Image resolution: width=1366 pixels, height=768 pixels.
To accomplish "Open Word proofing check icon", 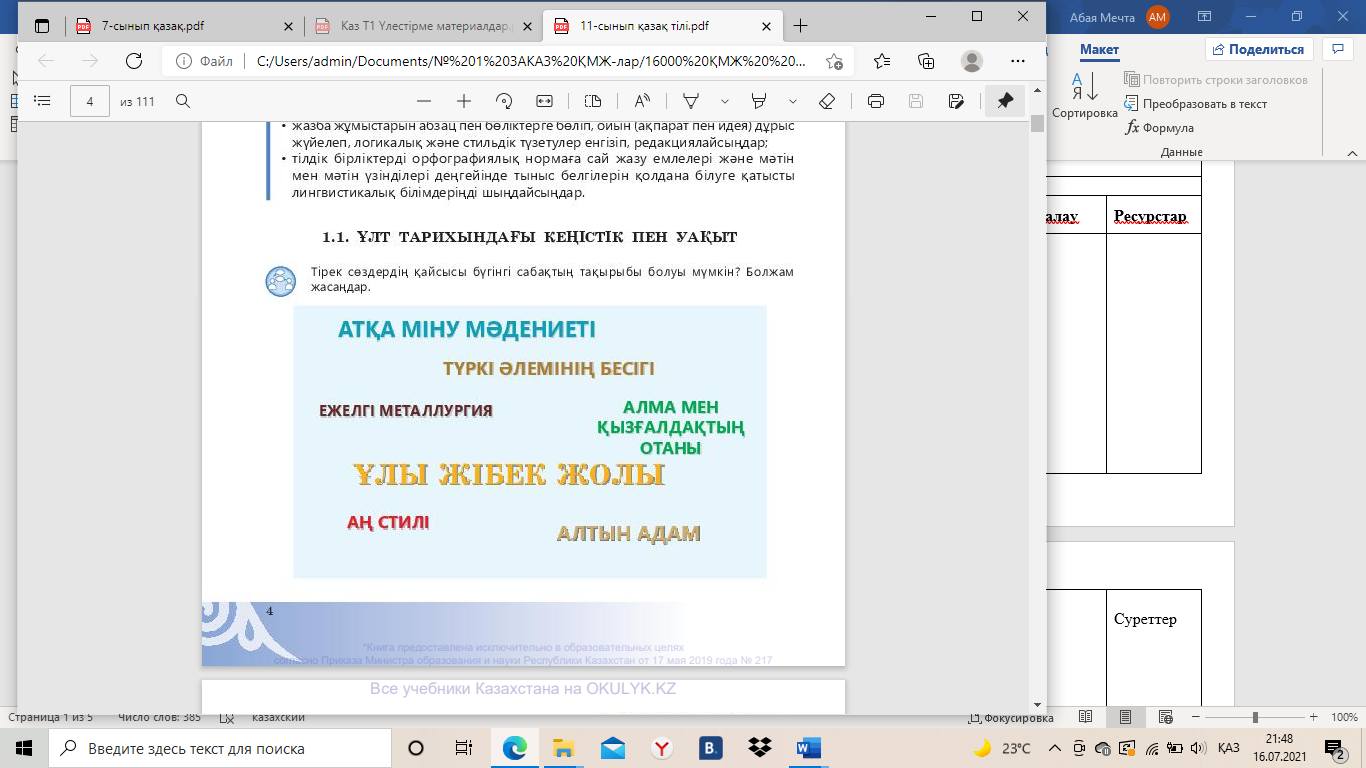I will (226, 718).
